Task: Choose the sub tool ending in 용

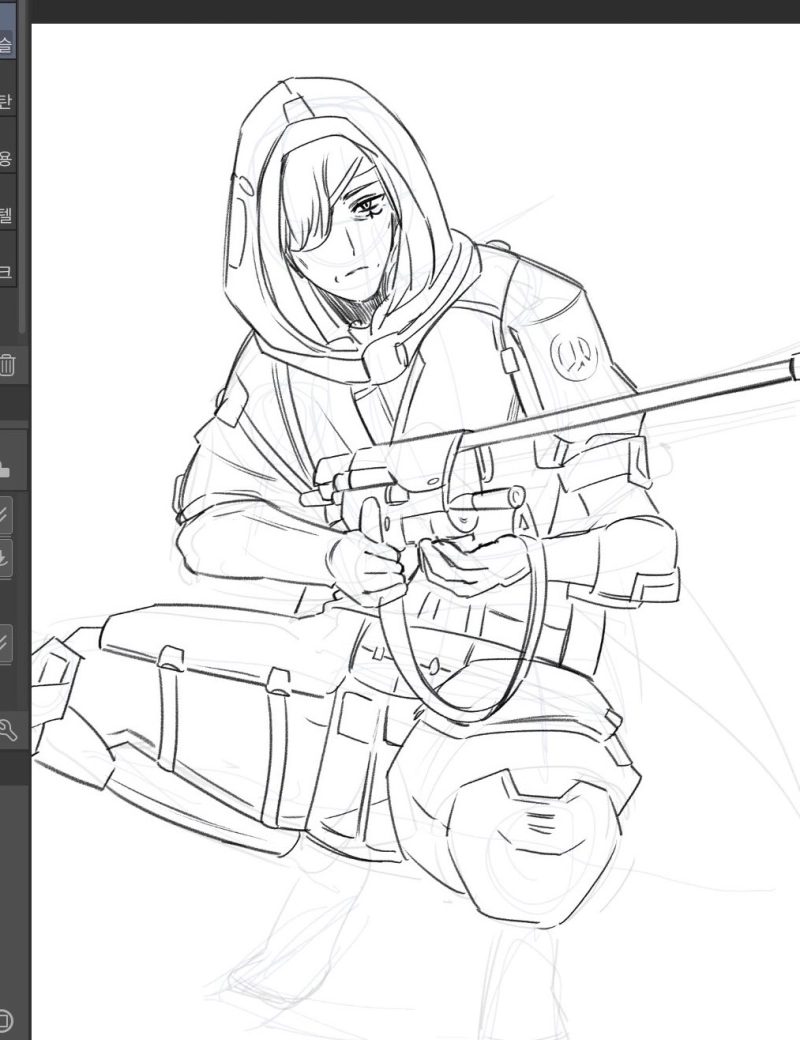Action: (x=7, y=158)
